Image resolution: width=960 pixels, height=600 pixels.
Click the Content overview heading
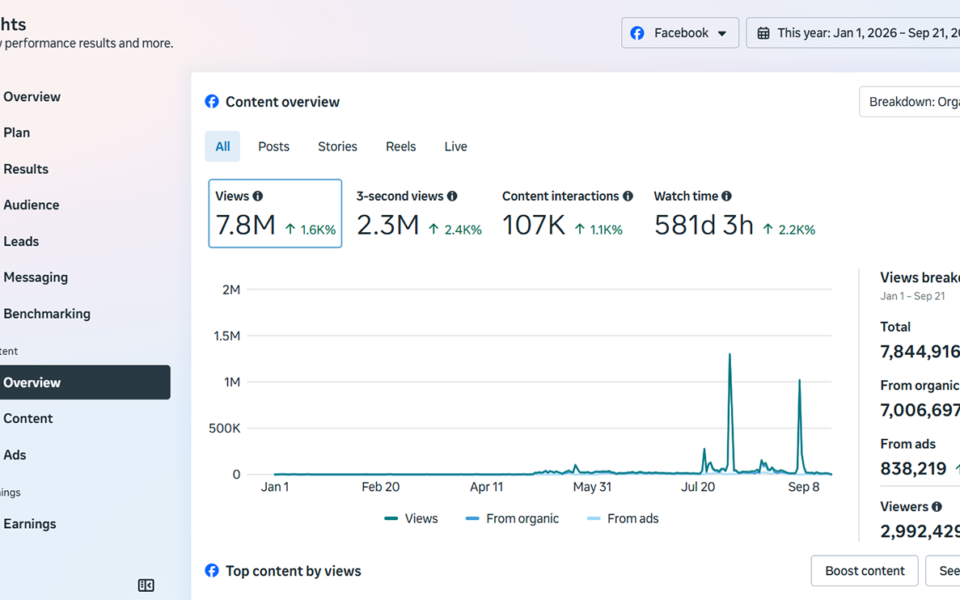(x=282, y=102)
